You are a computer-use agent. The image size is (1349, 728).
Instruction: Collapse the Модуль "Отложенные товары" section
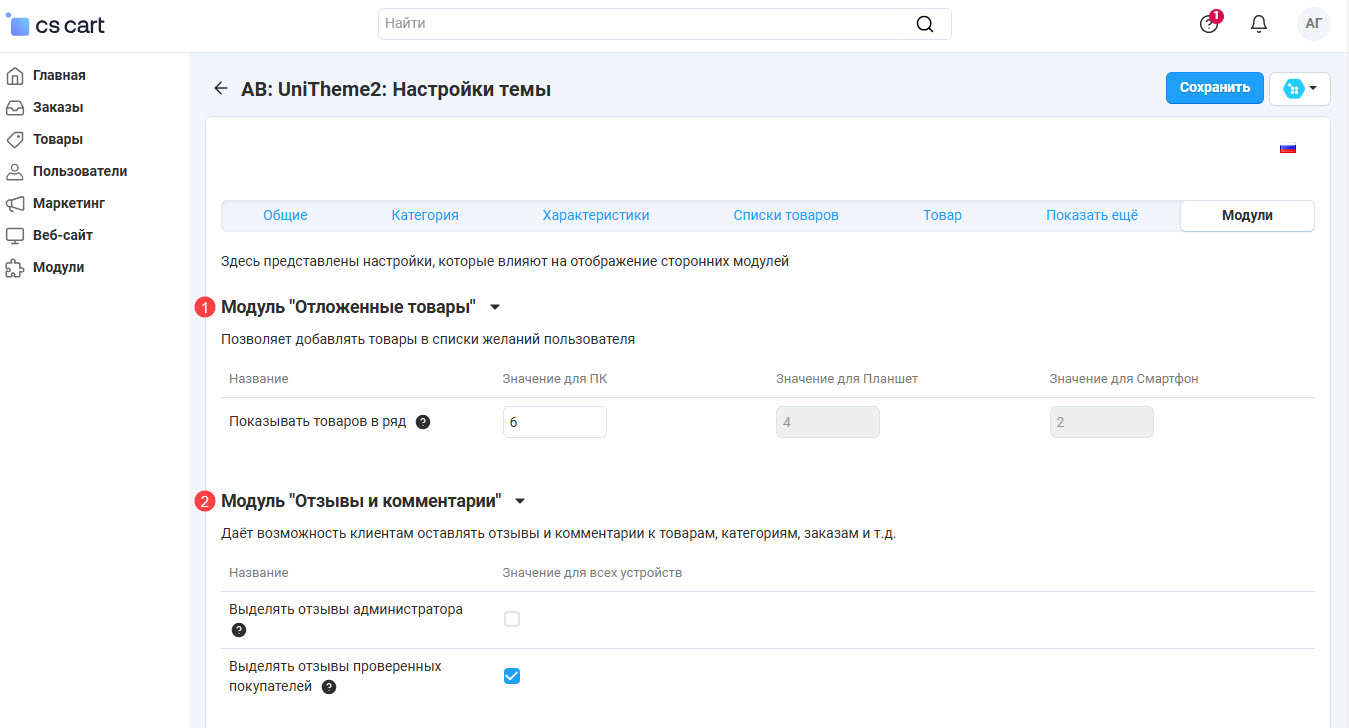pos(495,307)
